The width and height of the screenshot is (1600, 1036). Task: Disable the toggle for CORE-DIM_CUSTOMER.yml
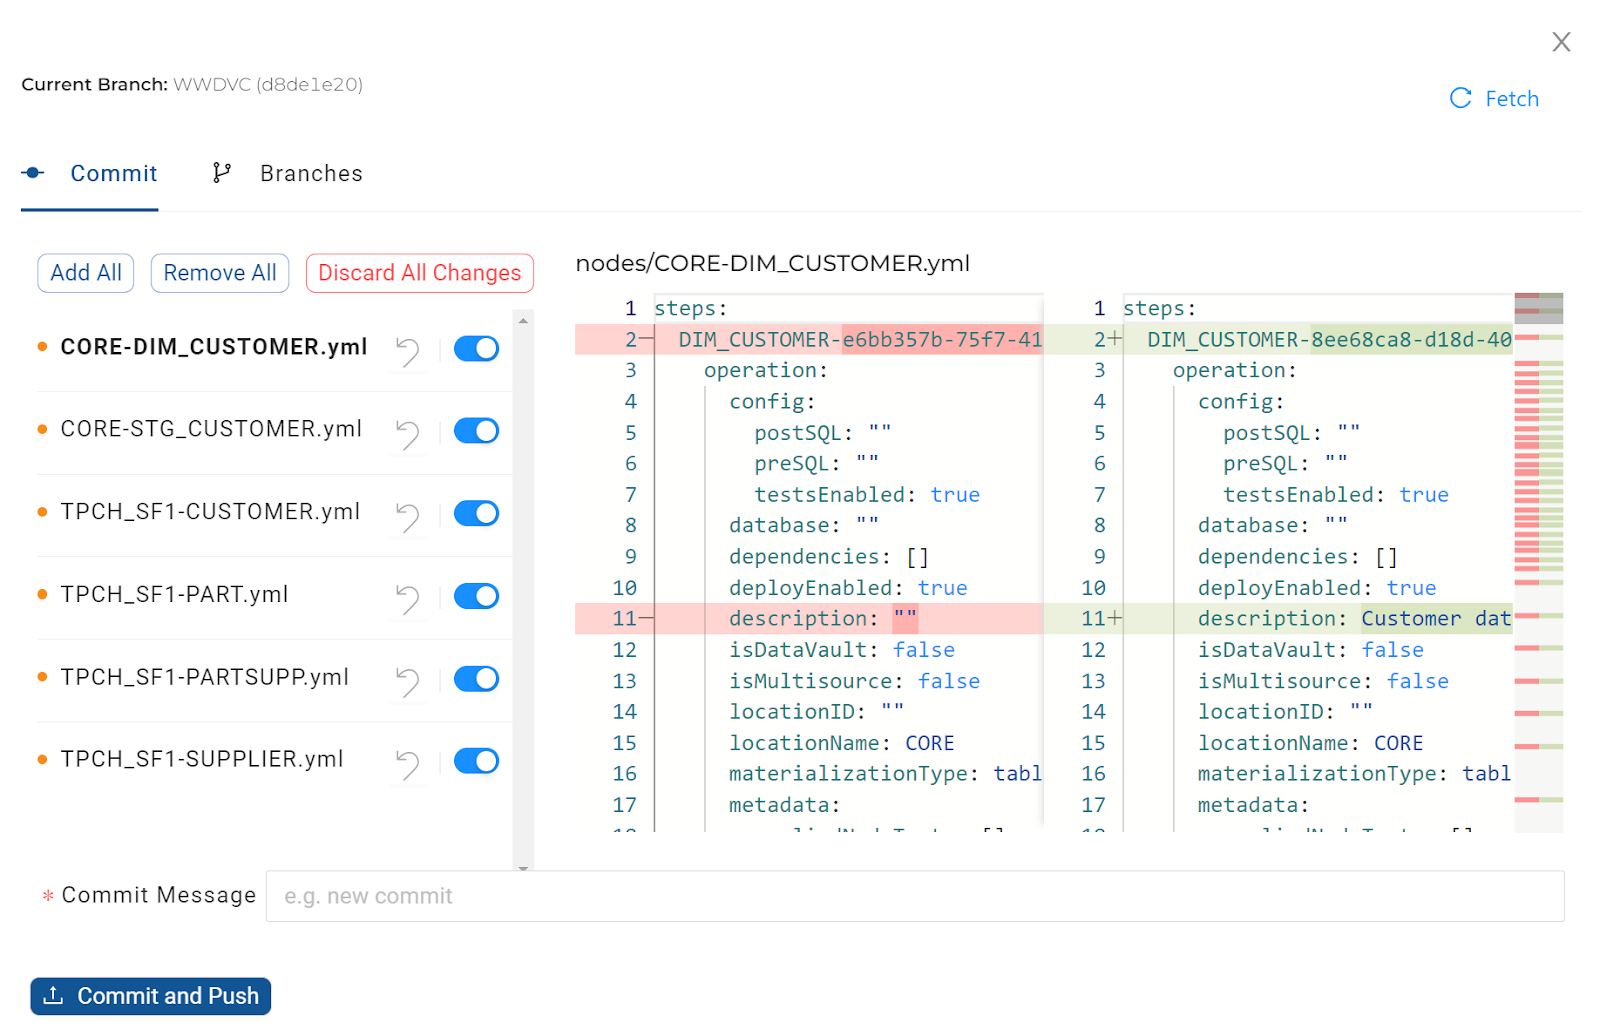[x=476, y=348]
